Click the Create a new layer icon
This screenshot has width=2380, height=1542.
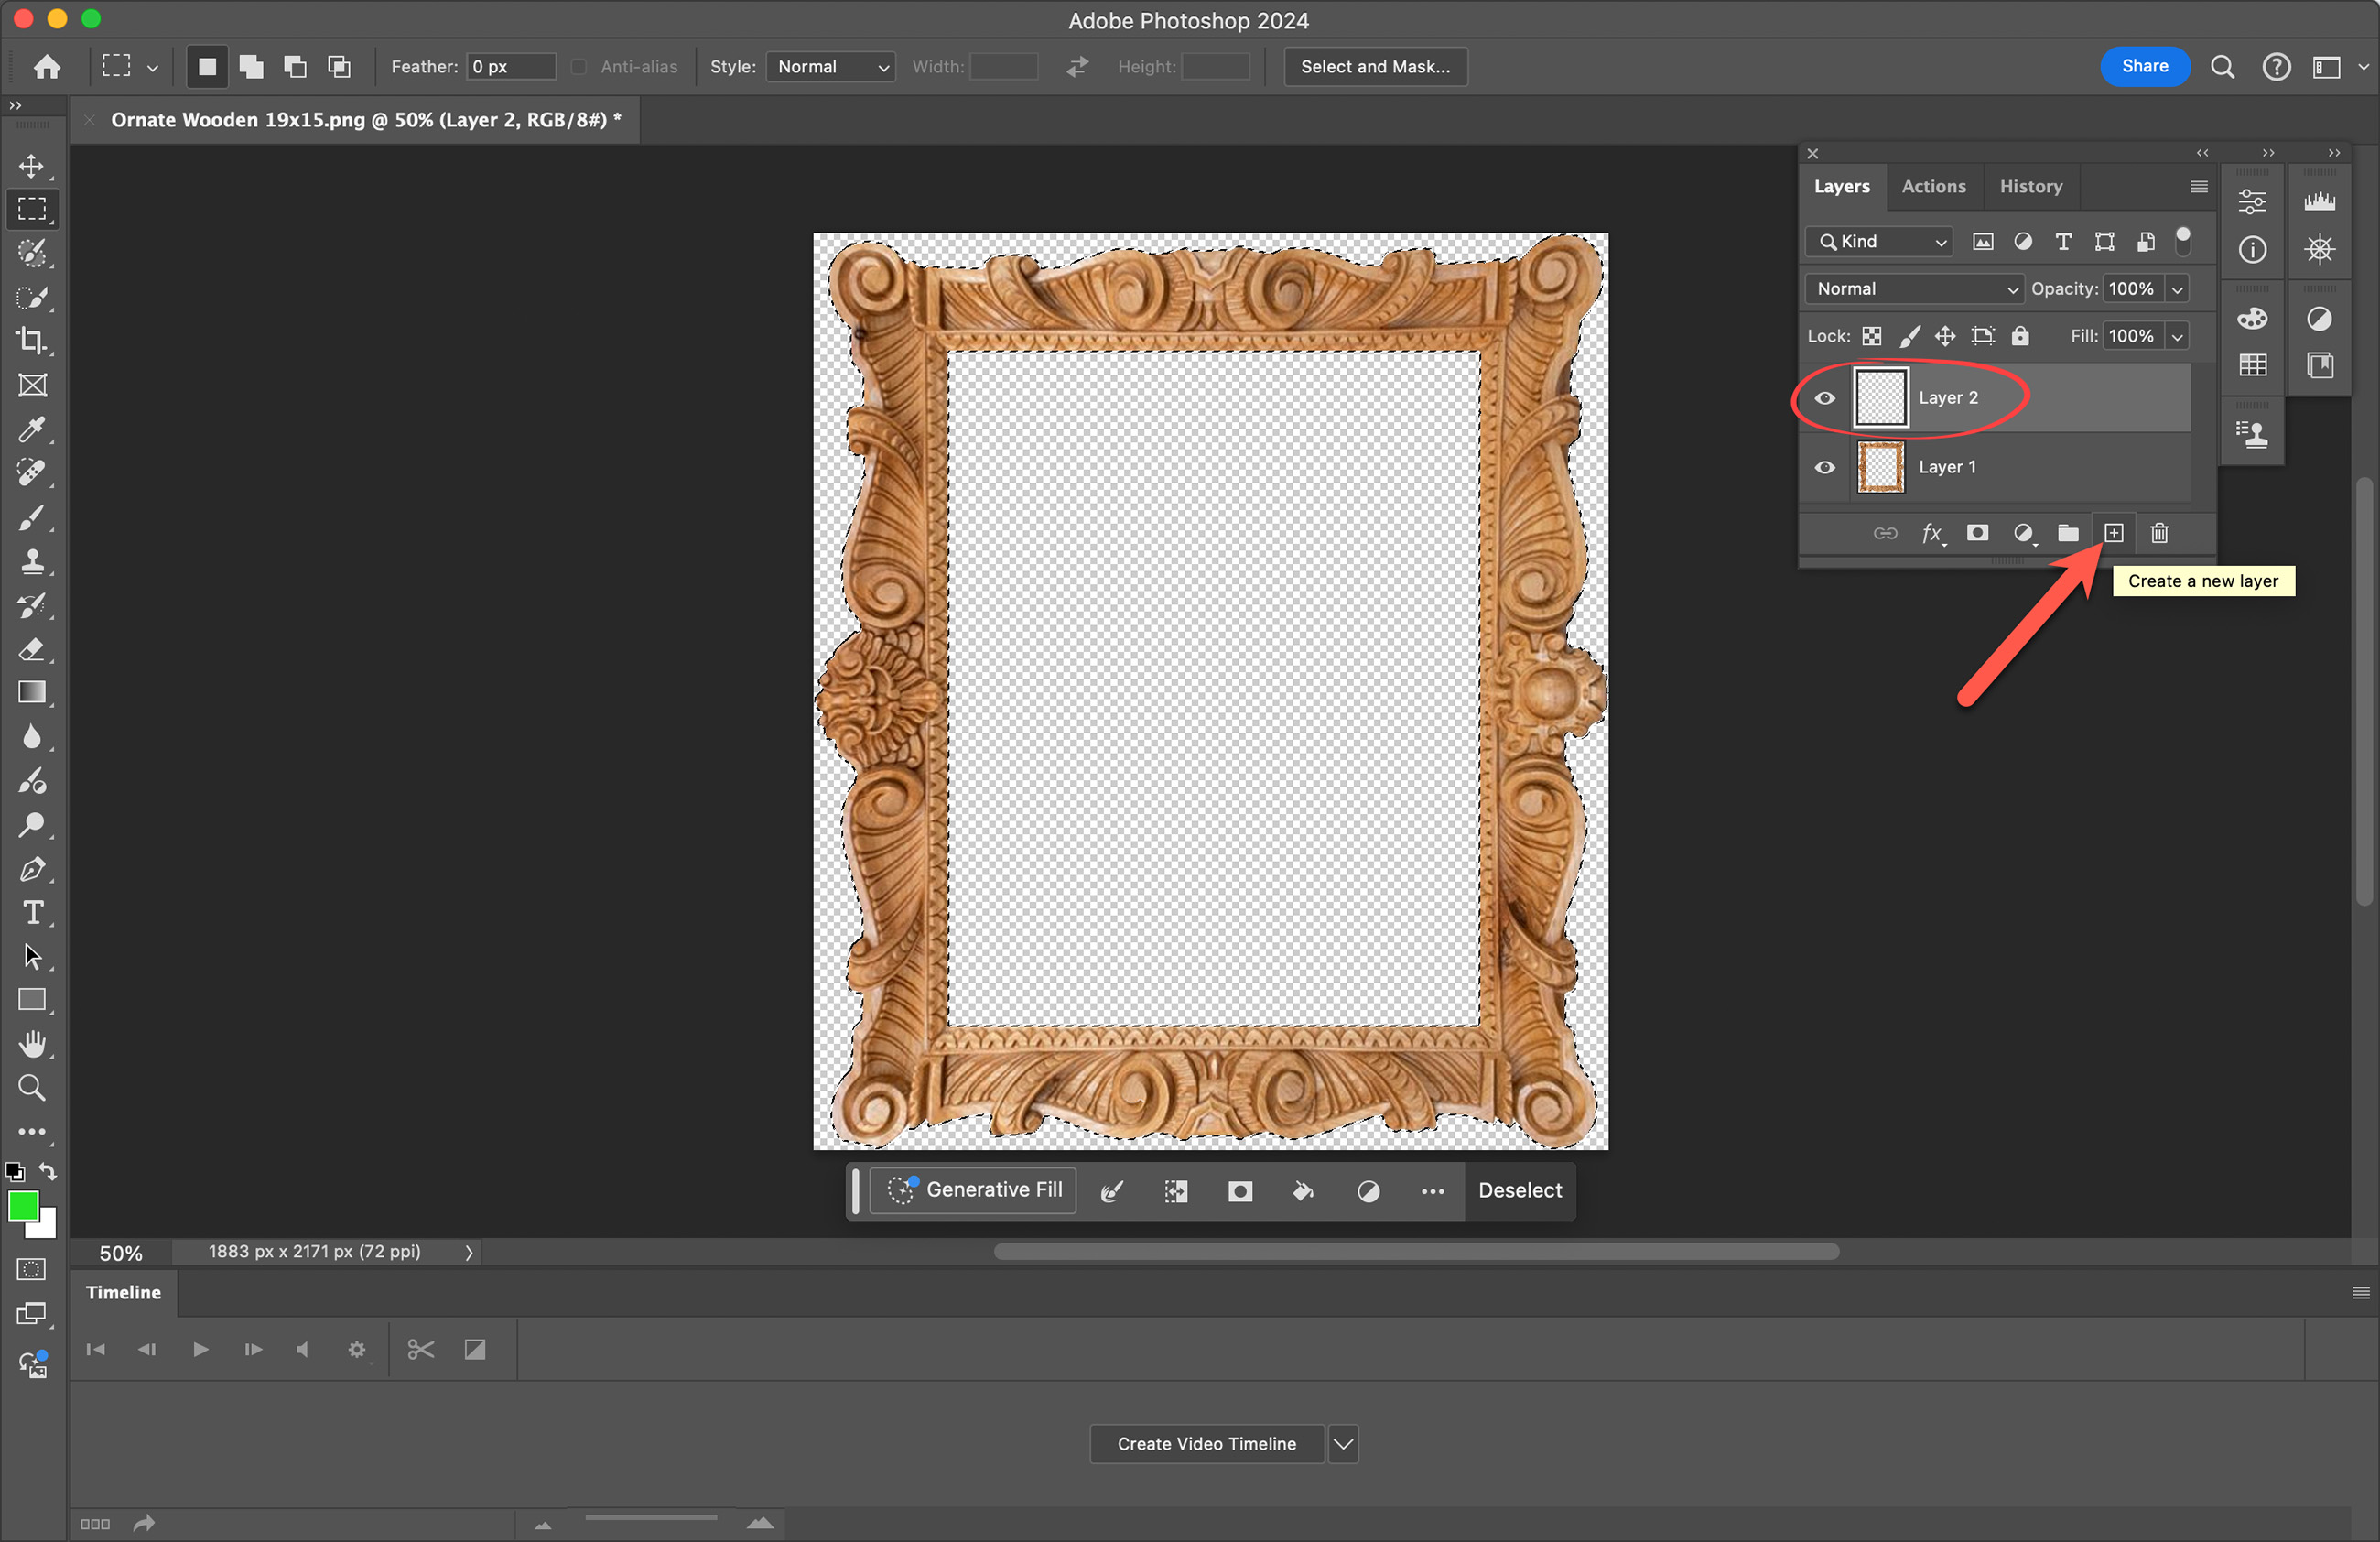point(2113,533)
